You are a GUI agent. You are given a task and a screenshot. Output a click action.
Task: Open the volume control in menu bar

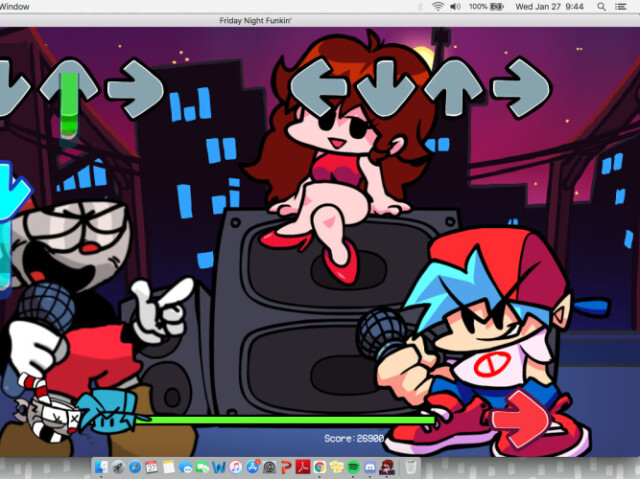pyautogui.click(x=457, y=6)
